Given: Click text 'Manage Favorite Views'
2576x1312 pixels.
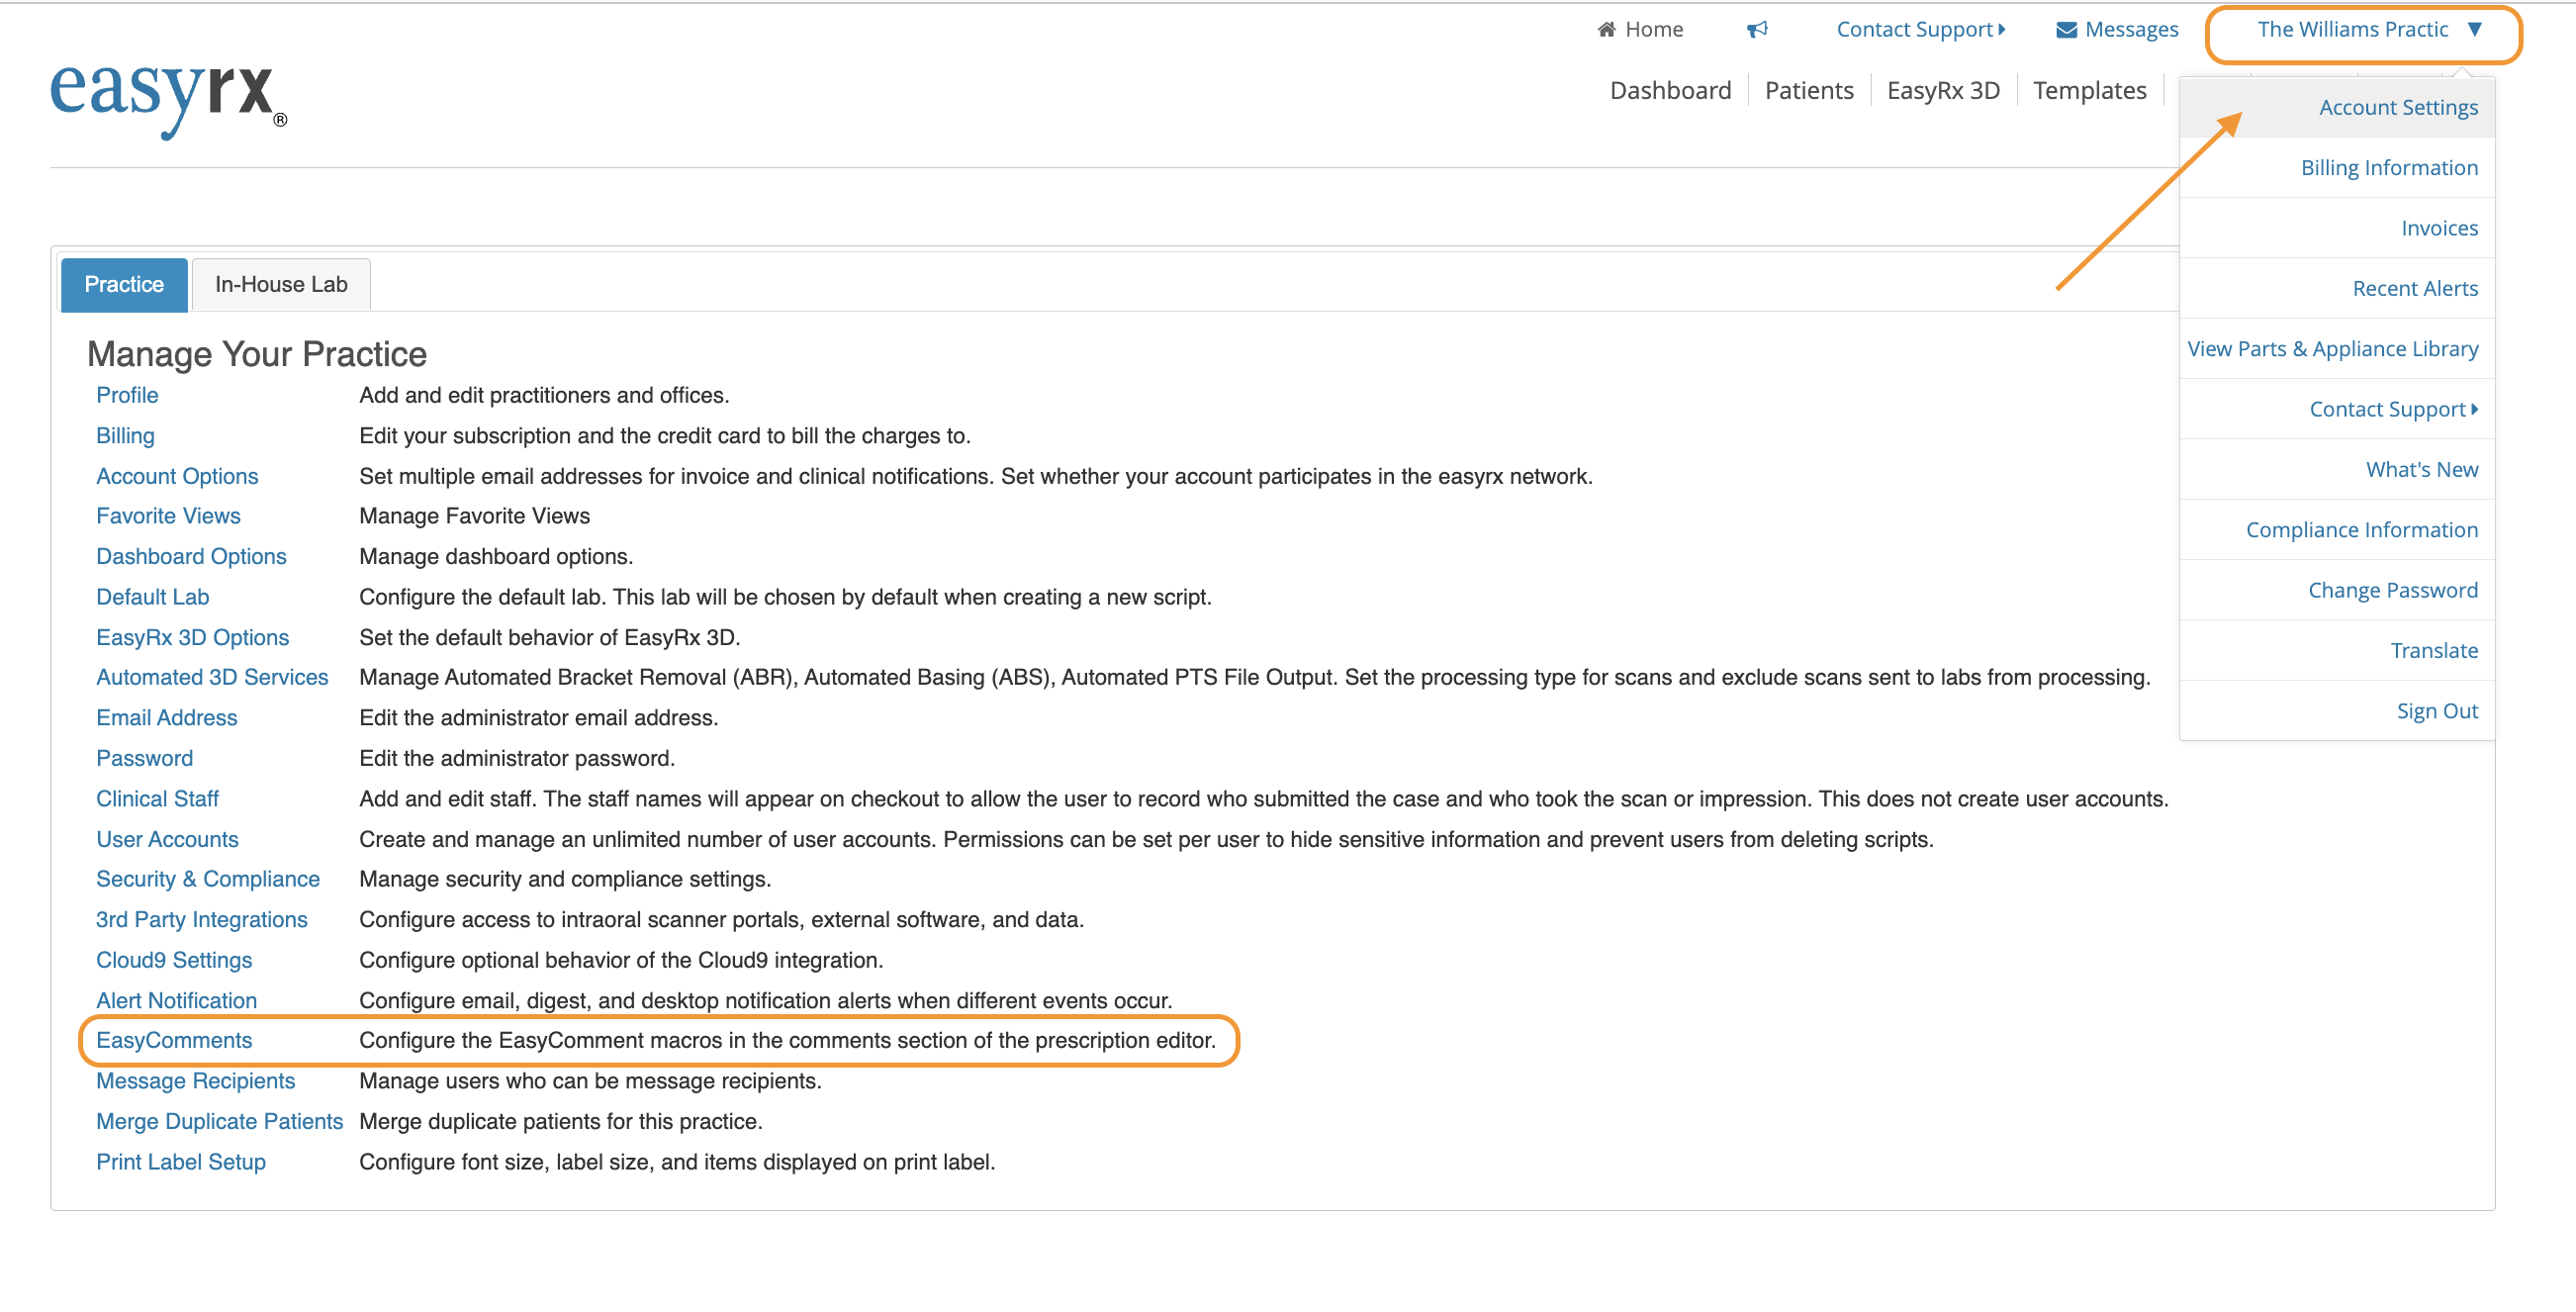Looking at the screenshot, I should tap(474, 516).
